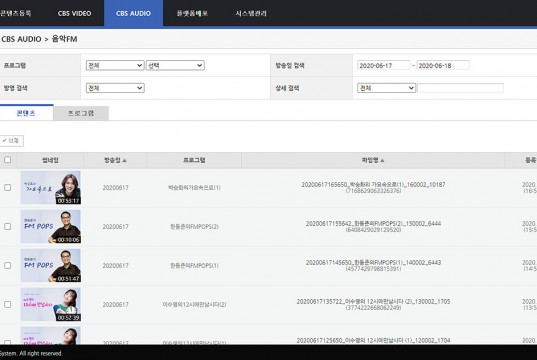Check the 박승화의가요속으로(1) row checkbox

(x=8, y=187)
